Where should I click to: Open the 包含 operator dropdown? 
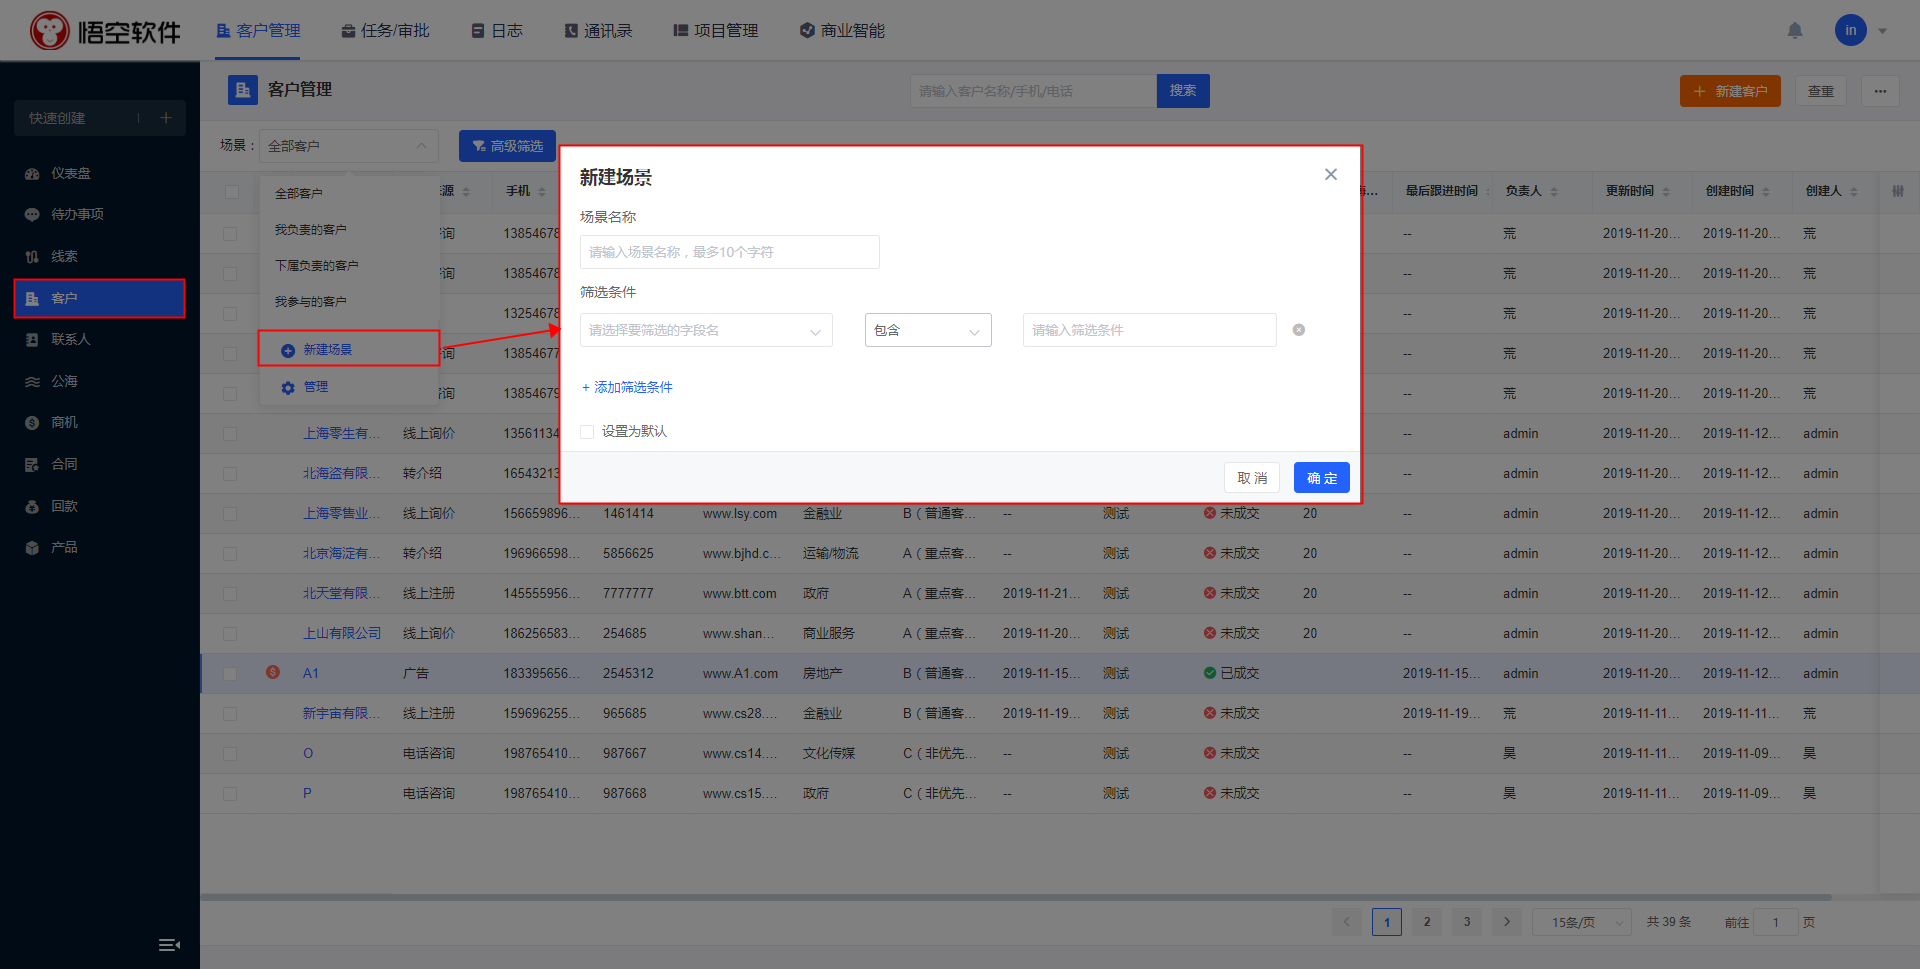(927, 330)
